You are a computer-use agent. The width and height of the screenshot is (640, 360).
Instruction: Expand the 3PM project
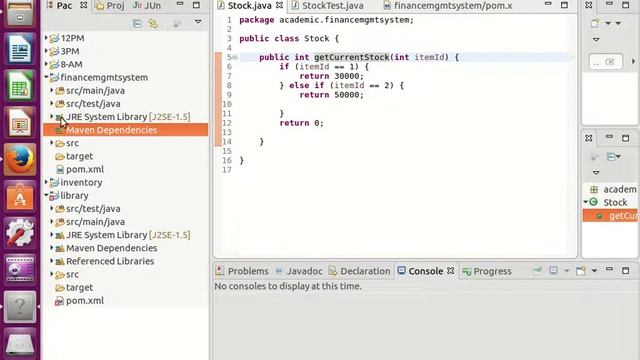(x=46, y=51)
